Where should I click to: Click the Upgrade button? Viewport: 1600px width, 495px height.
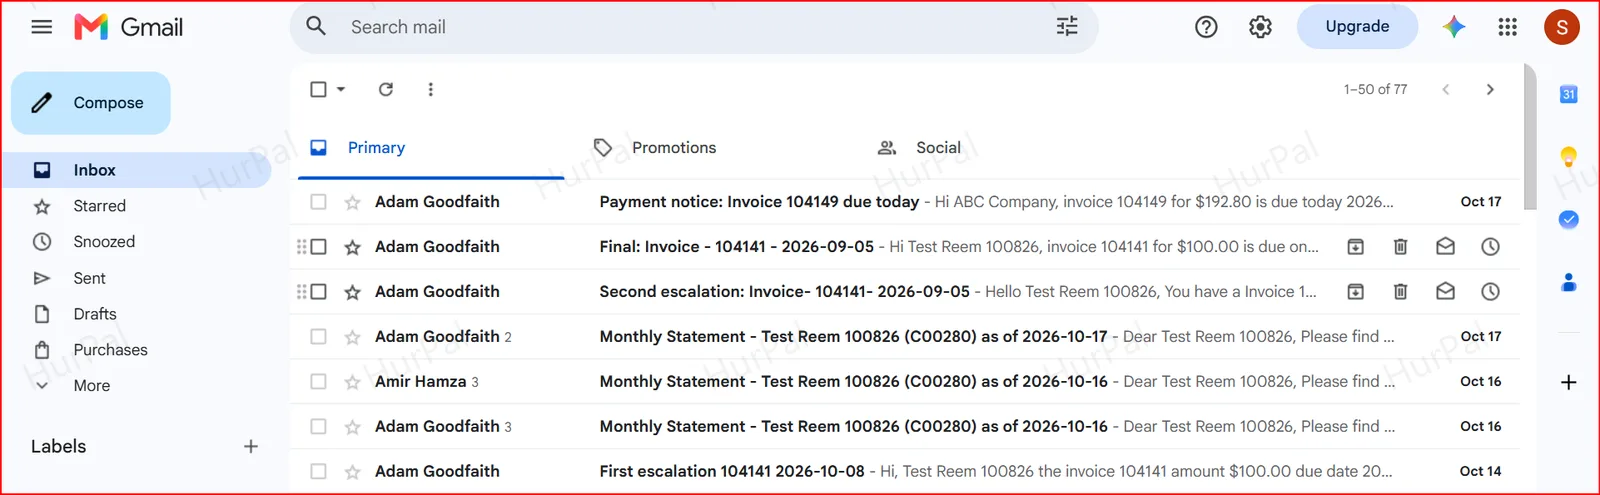pyautogui.click(x=1357, y=27)
